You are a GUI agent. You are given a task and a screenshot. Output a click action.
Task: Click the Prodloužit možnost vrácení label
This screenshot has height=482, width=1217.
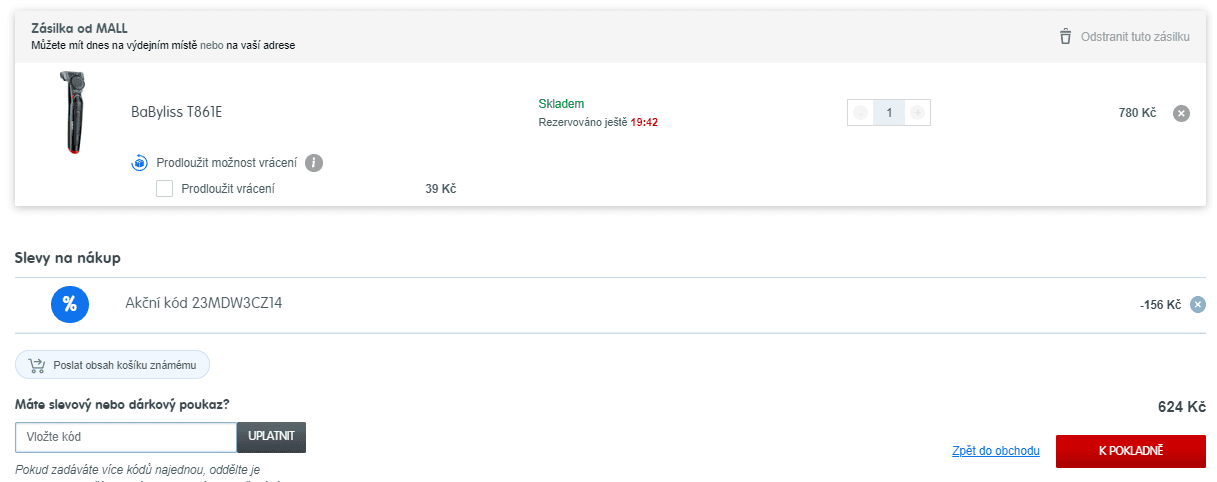point(227,163)
